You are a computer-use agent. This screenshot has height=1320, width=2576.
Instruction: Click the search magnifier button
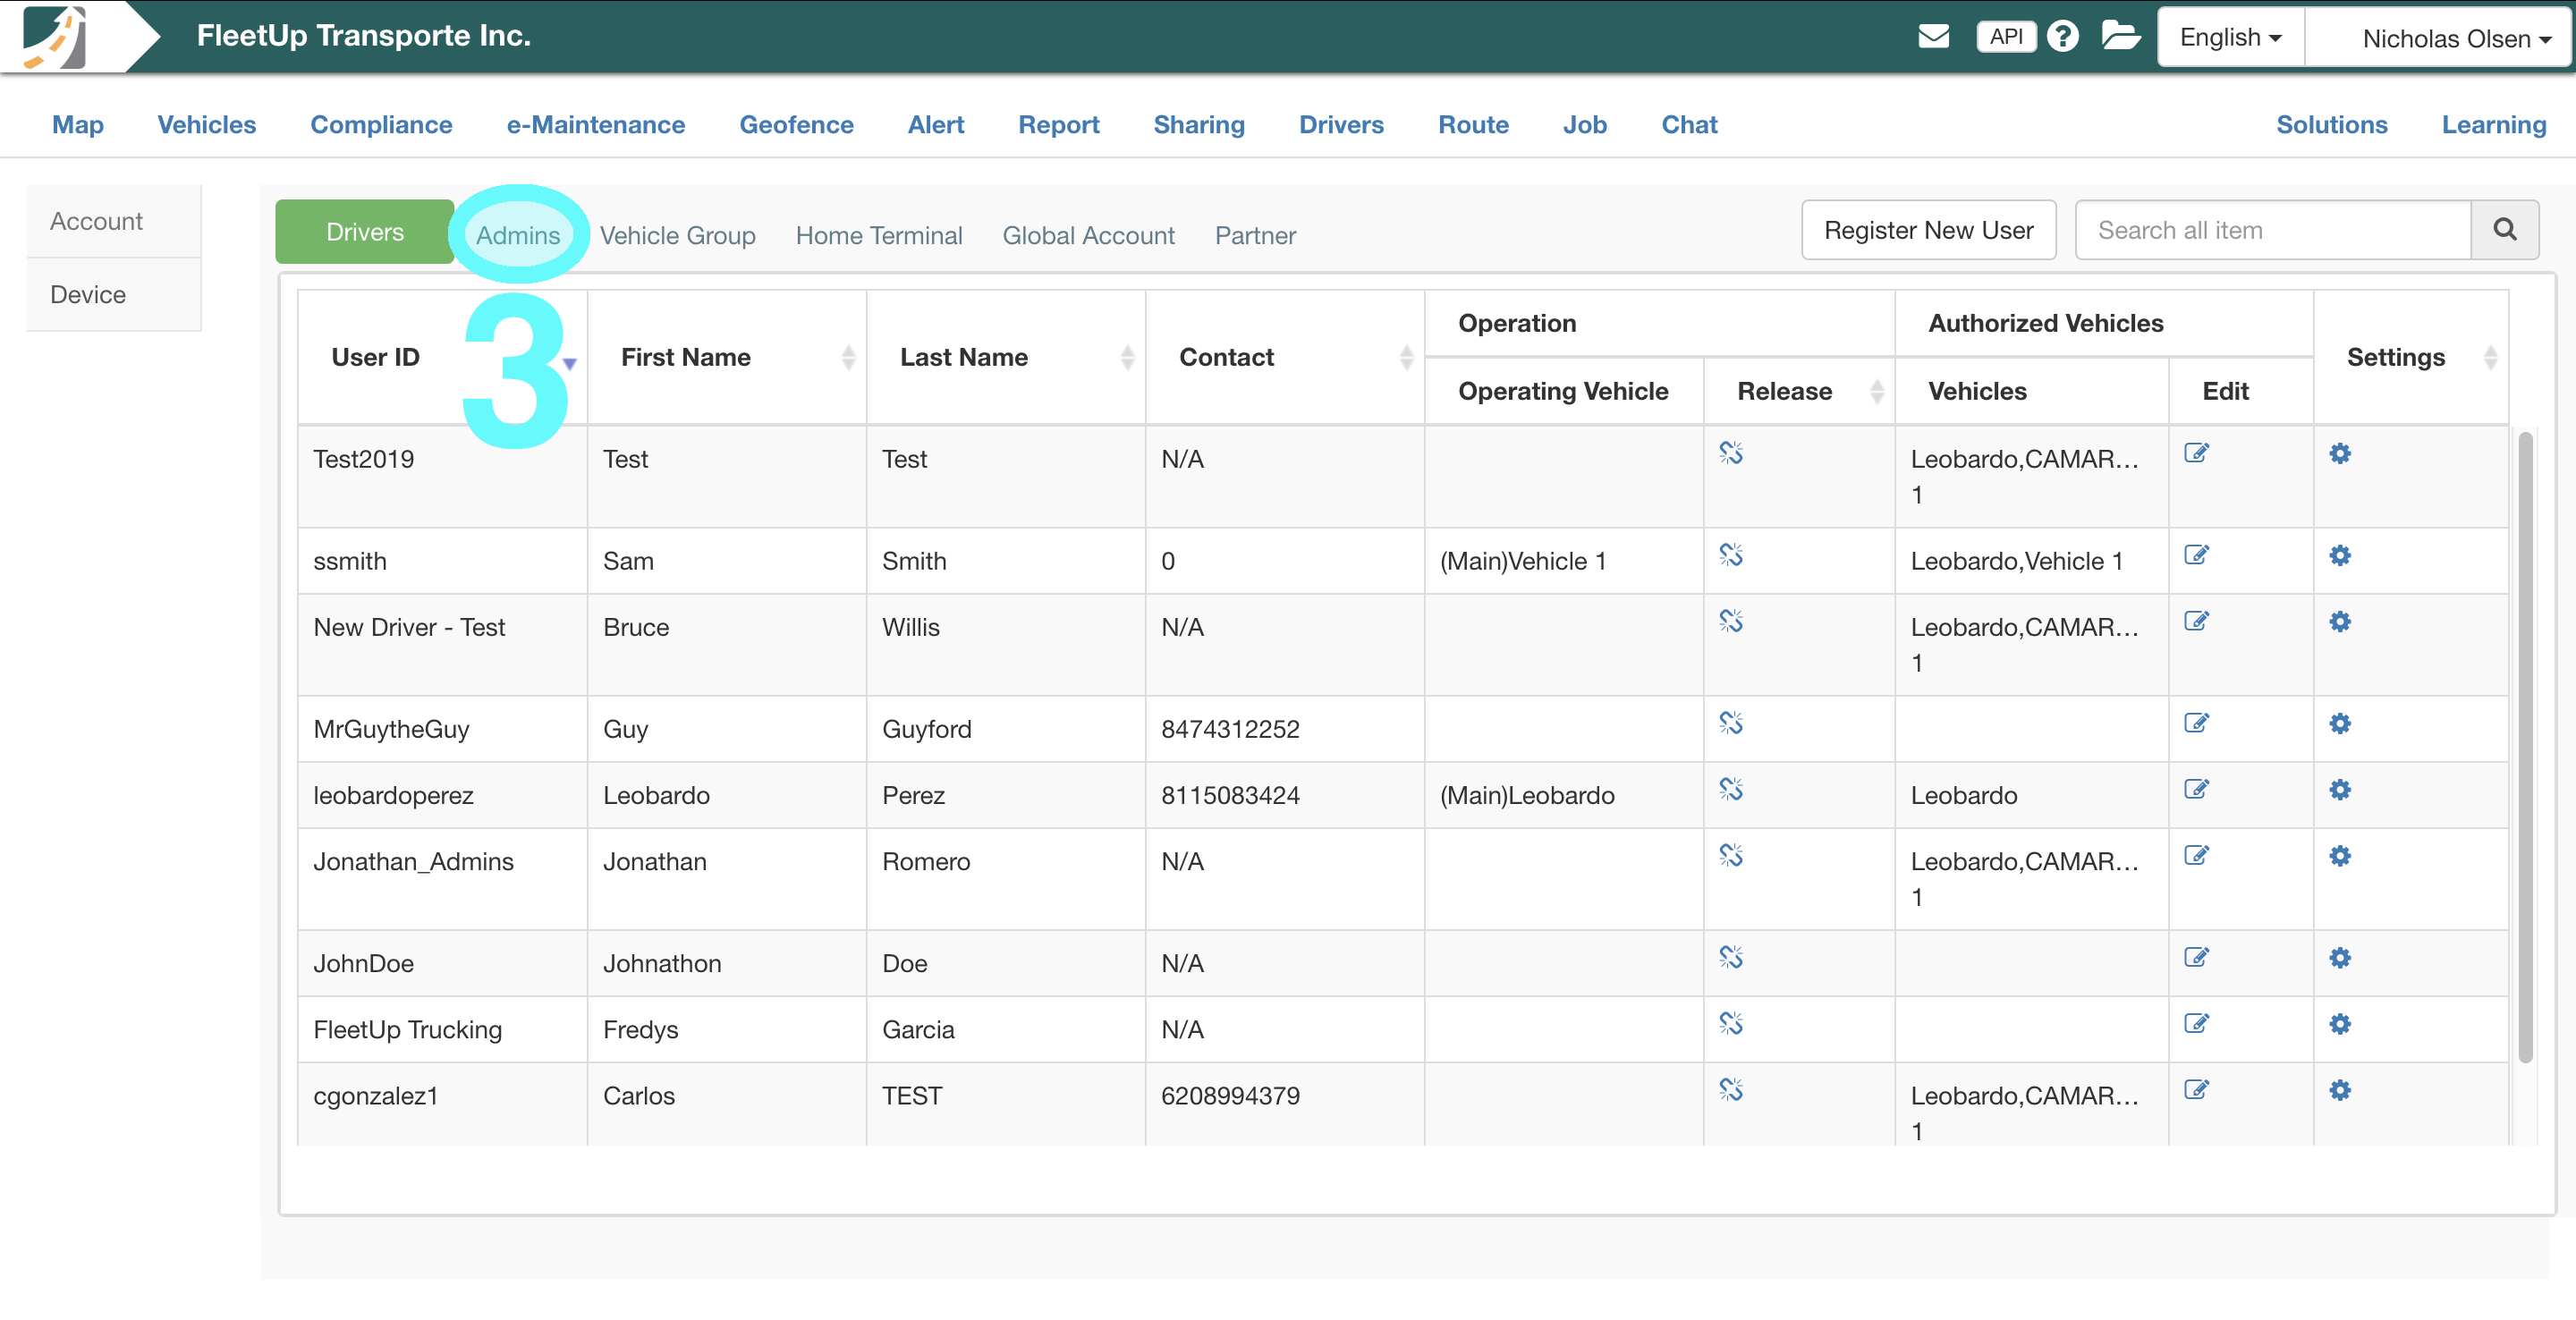(x=2504, y=230)
